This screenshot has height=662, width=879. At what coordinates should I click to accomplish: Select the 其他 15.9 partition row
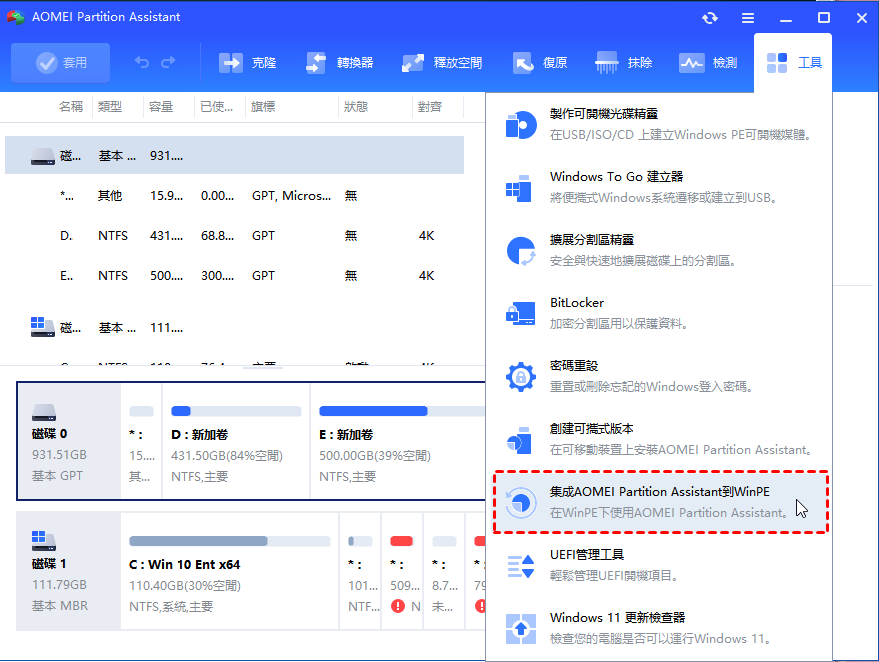[x=234, y=196]
